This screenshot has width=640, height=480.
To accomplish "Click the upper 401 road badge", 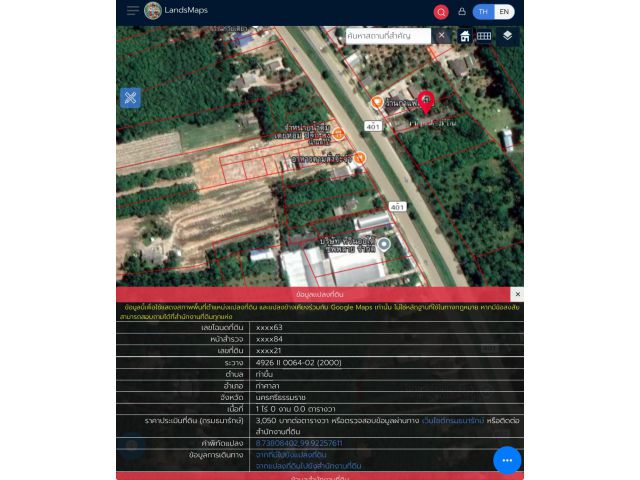I will point(373,126).
